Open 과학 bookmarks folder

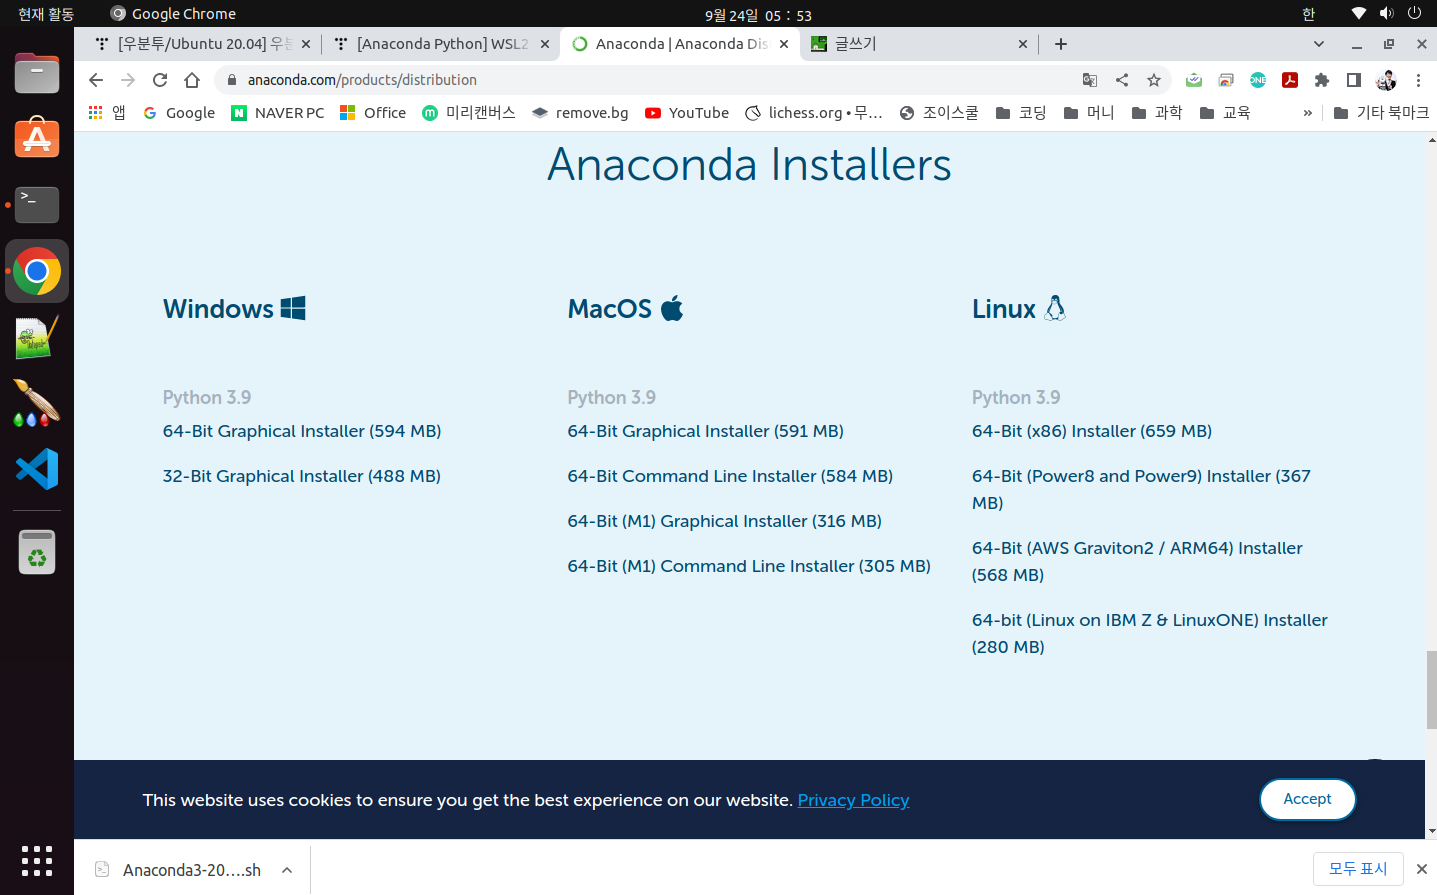click(1157, 113)
